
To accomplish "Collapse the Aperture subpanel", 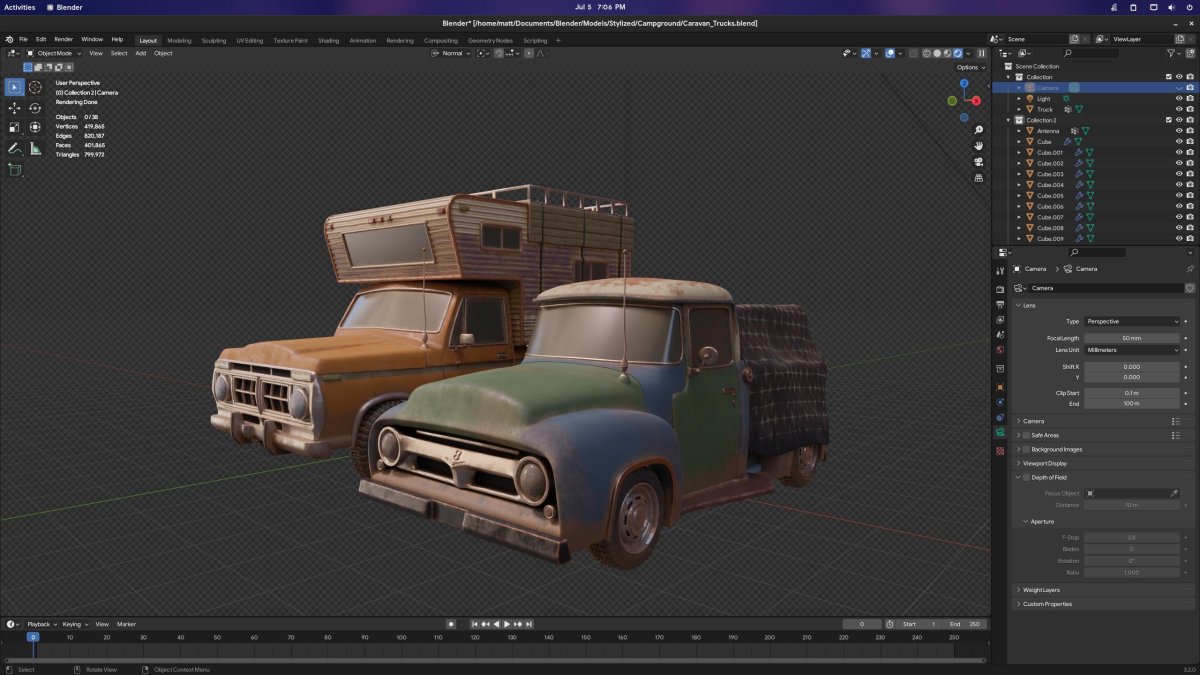I will pos(1026,521).
